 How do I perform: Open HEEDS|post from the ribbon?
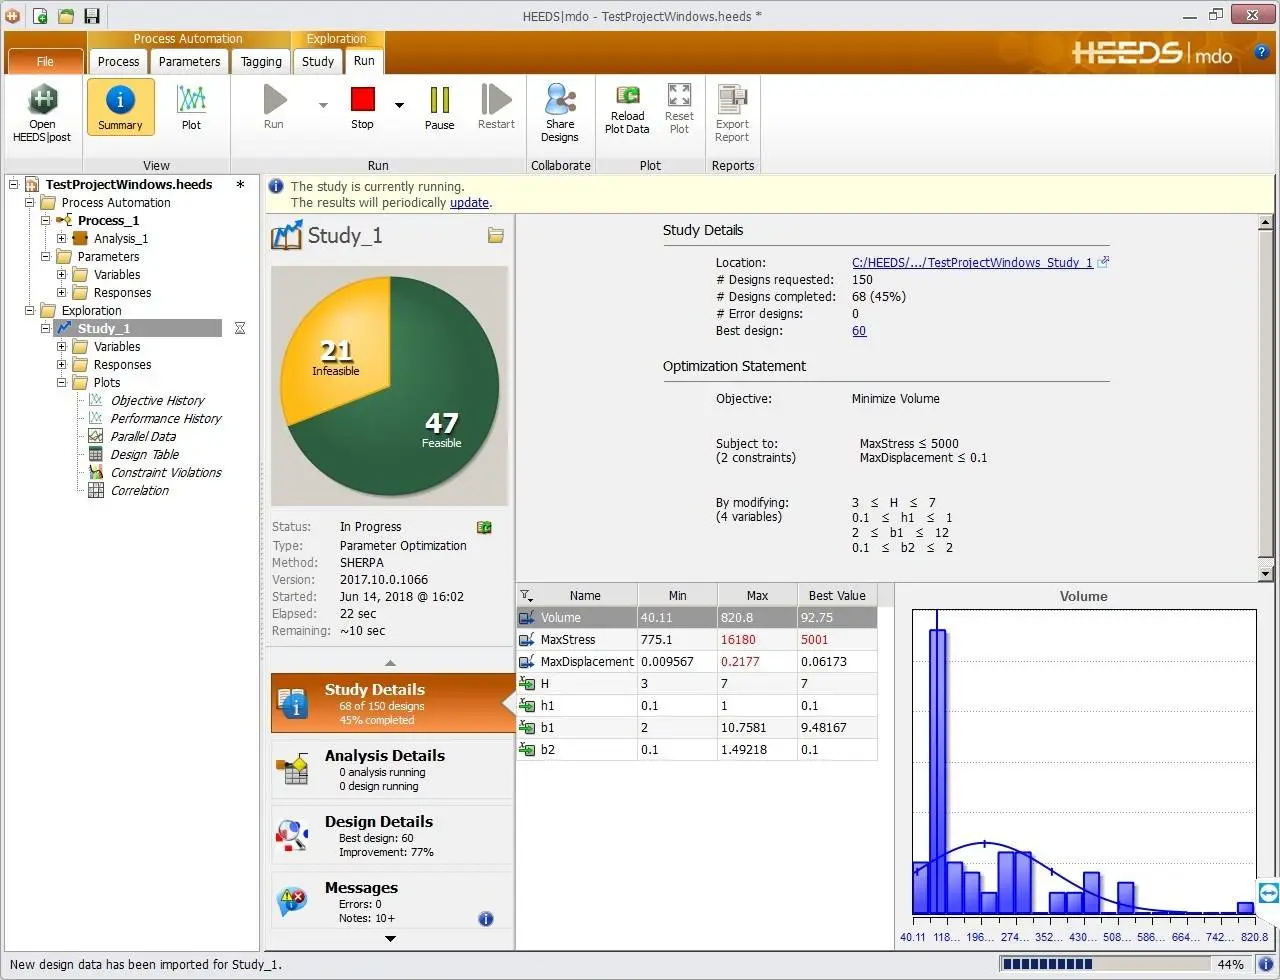(x=42, y=114)
